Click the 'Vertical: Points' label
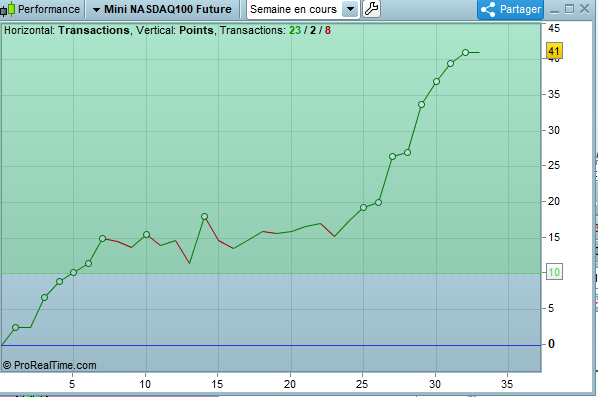The height and width of the screenshot is (397, 598). click(175, 31)
